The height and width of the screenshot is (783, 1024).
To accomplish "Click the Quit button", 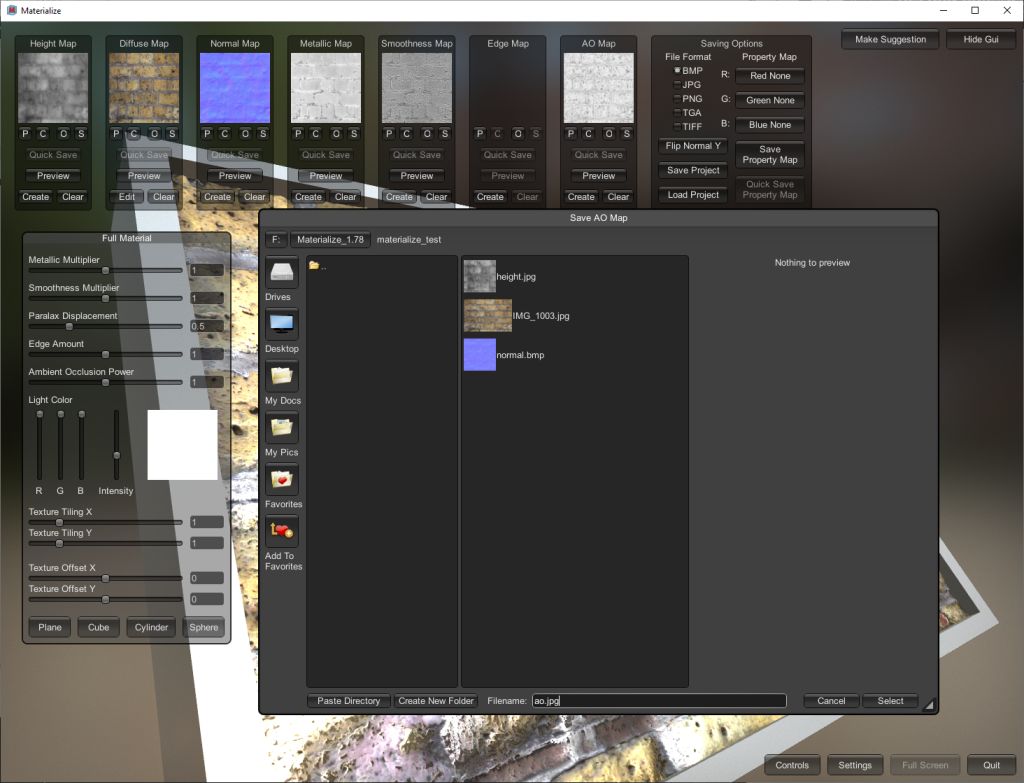I will click(991, 765).
